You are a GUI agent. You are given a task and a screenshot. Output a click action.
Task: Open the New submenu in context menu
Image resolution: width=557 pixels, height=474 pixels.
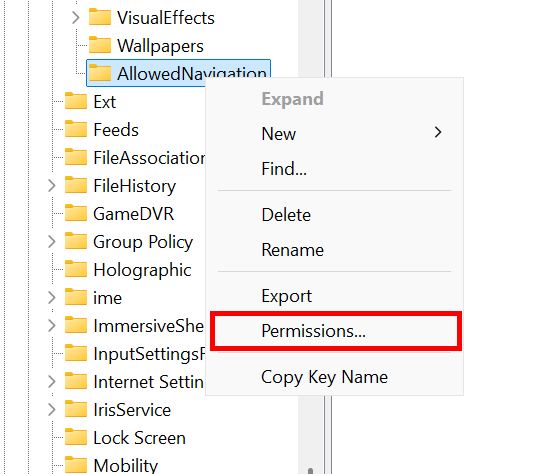click(334, 134)
